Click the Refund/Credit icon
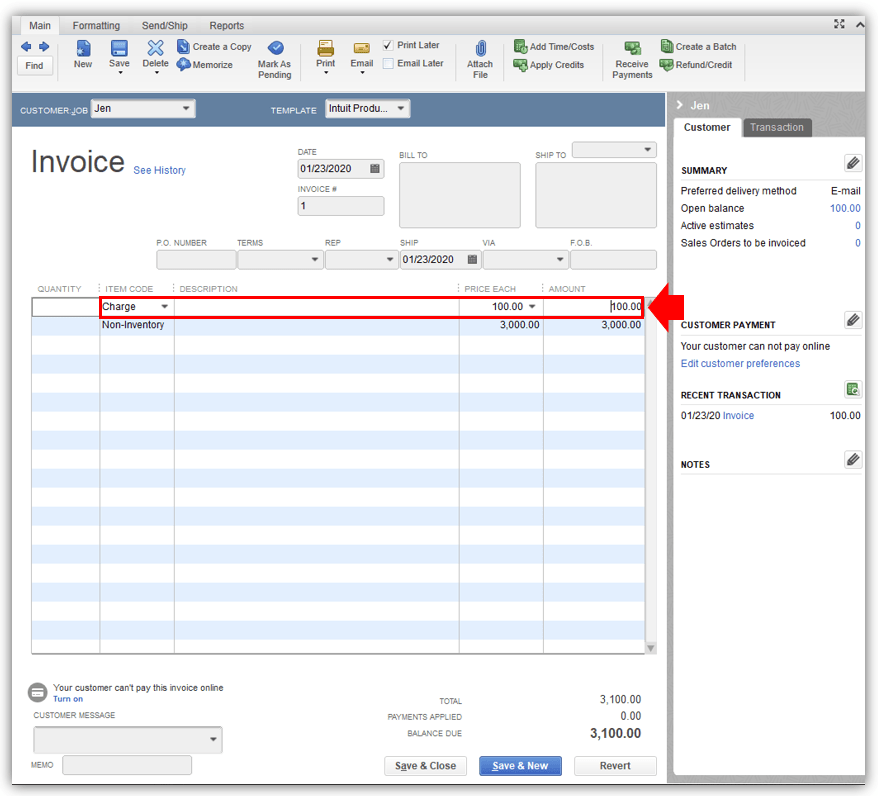 [698, 62]
